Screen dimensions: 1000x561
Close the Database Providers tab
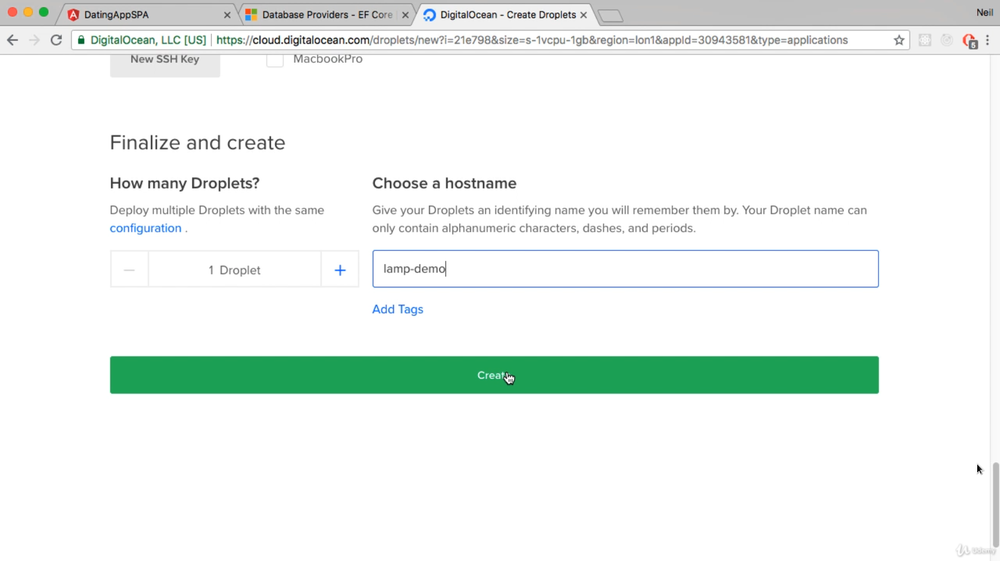click(x=405, y=15)
